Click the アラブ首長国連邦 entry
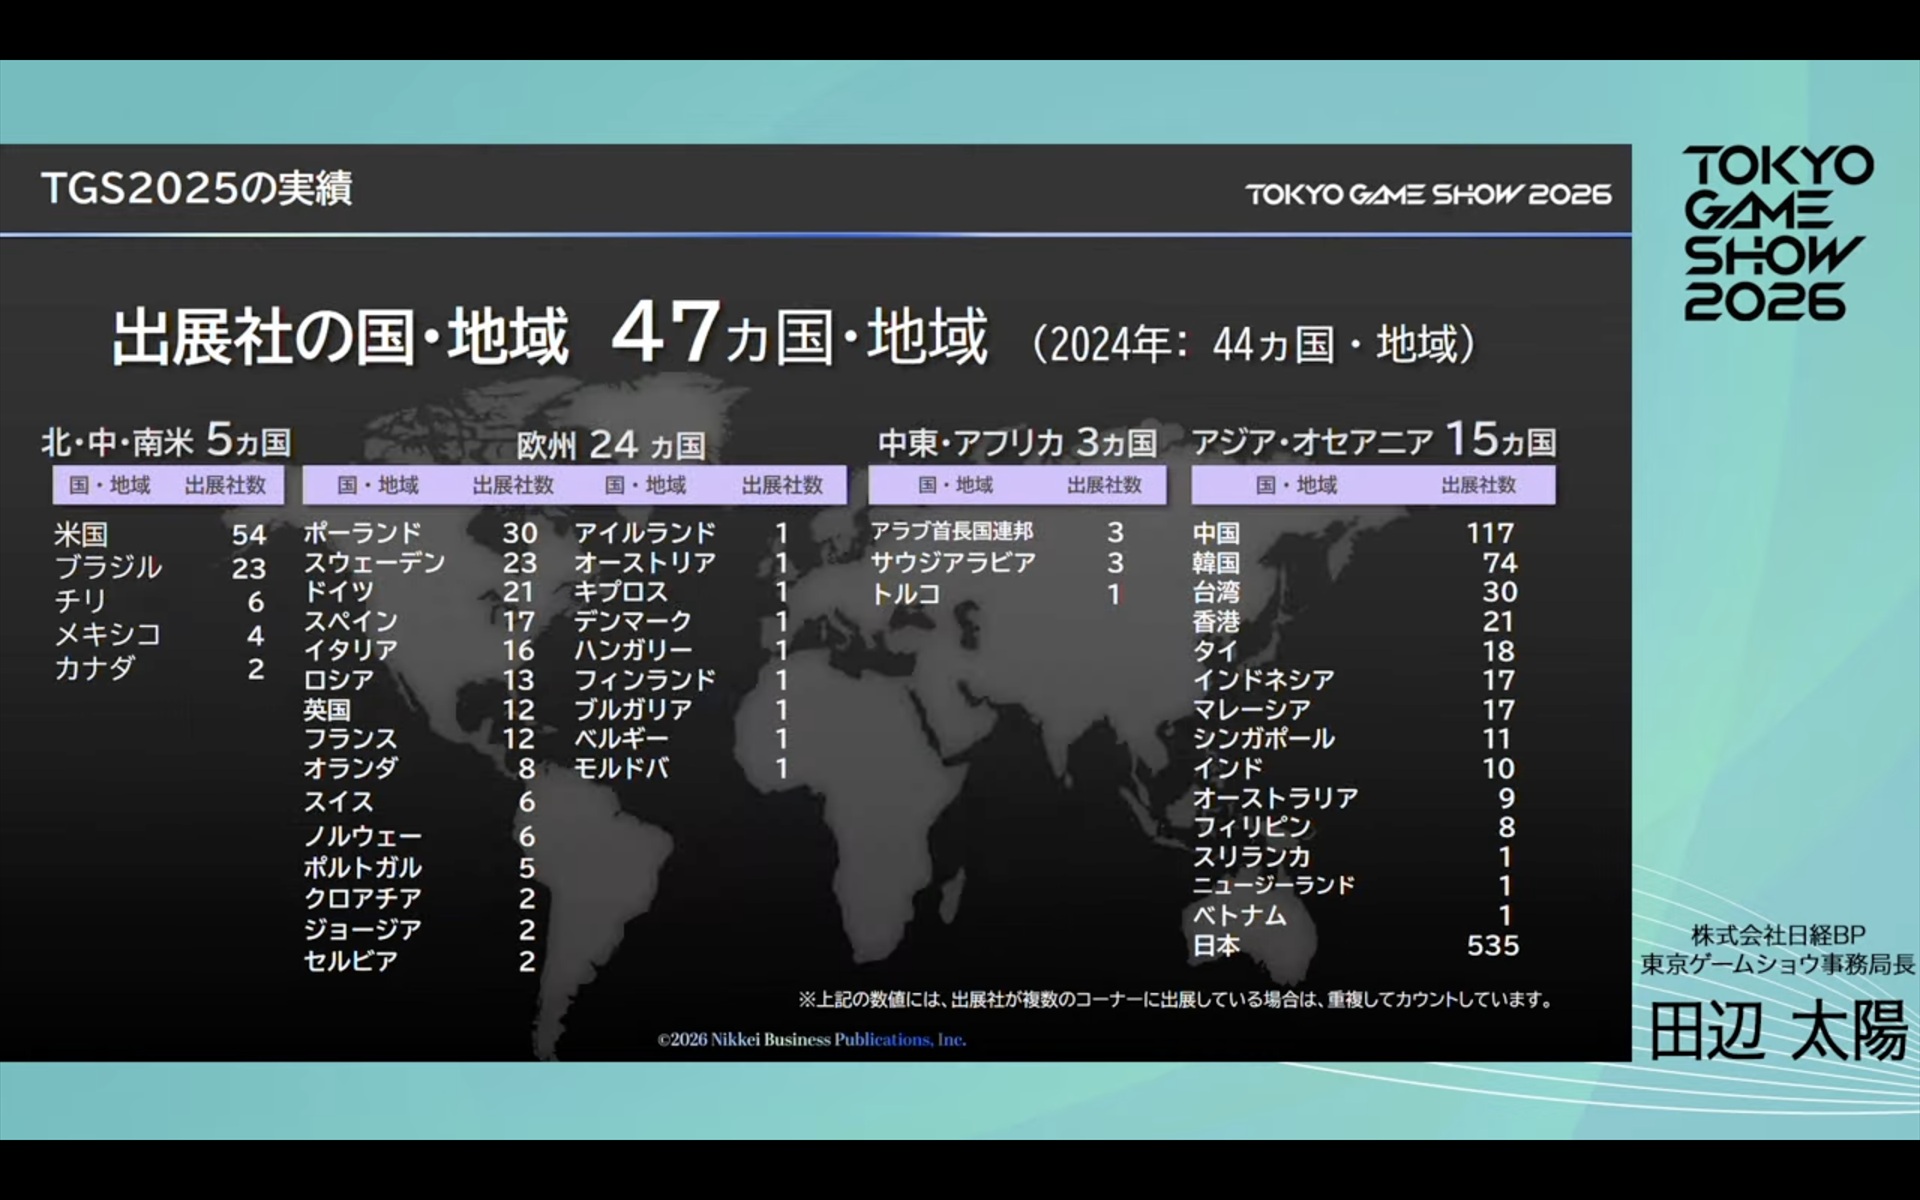 pos(951,531)
